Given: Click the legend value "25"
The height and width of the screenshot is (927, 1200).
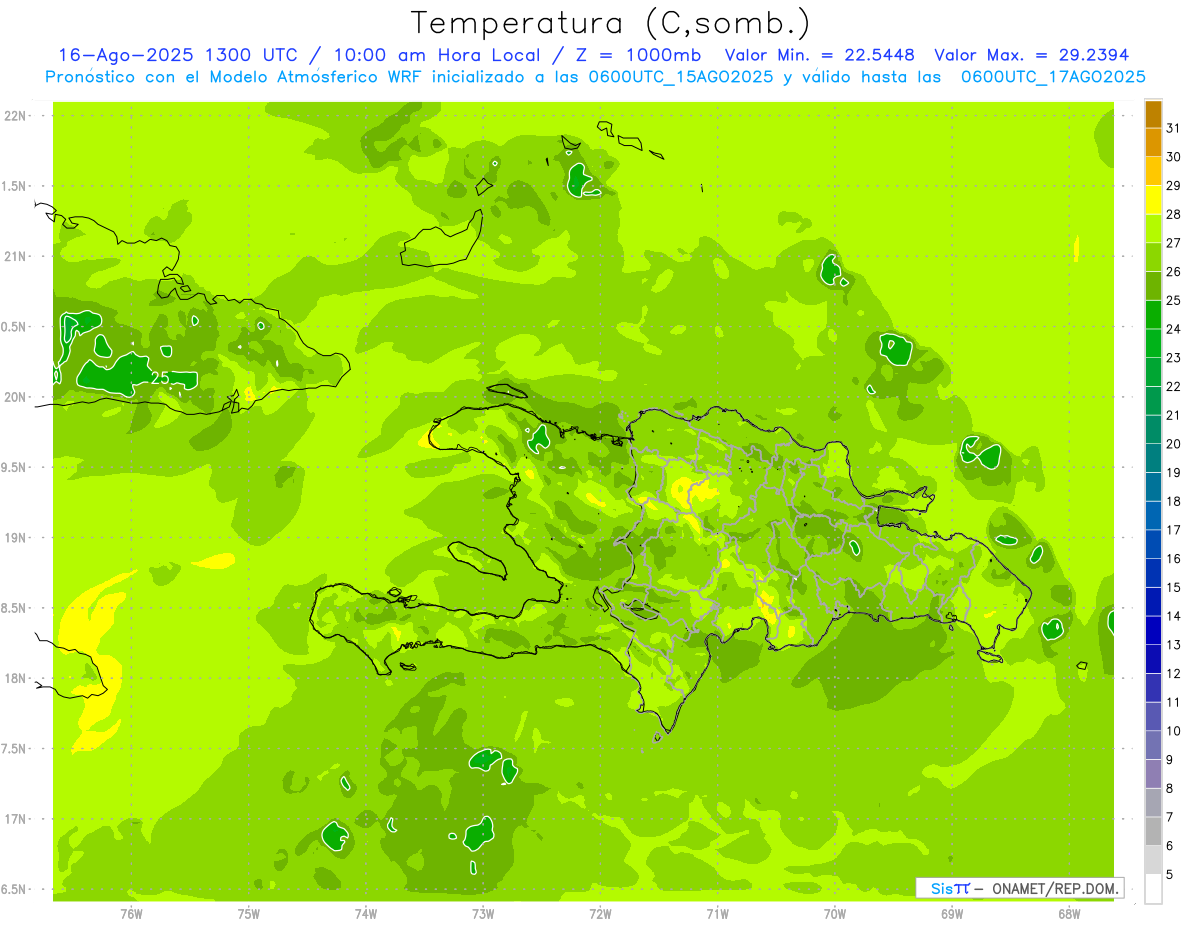Looking at the screenshot, I should pos(1174,300).
